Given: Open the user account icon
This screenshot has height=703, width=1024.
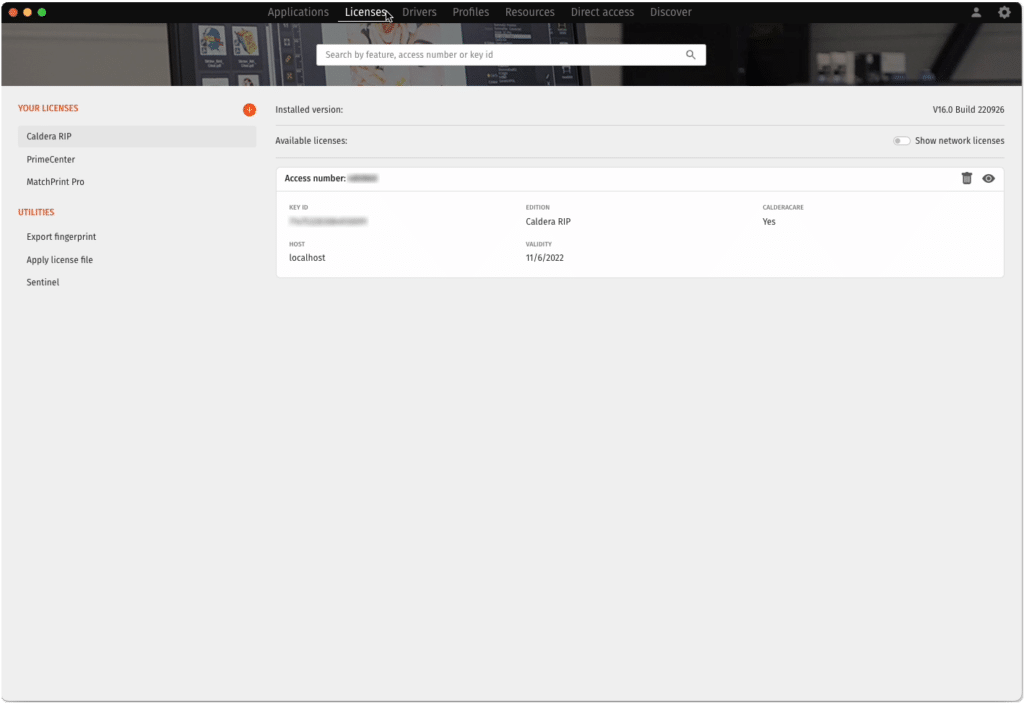Looking at the screenshot, I should click(x=976, y=12).
